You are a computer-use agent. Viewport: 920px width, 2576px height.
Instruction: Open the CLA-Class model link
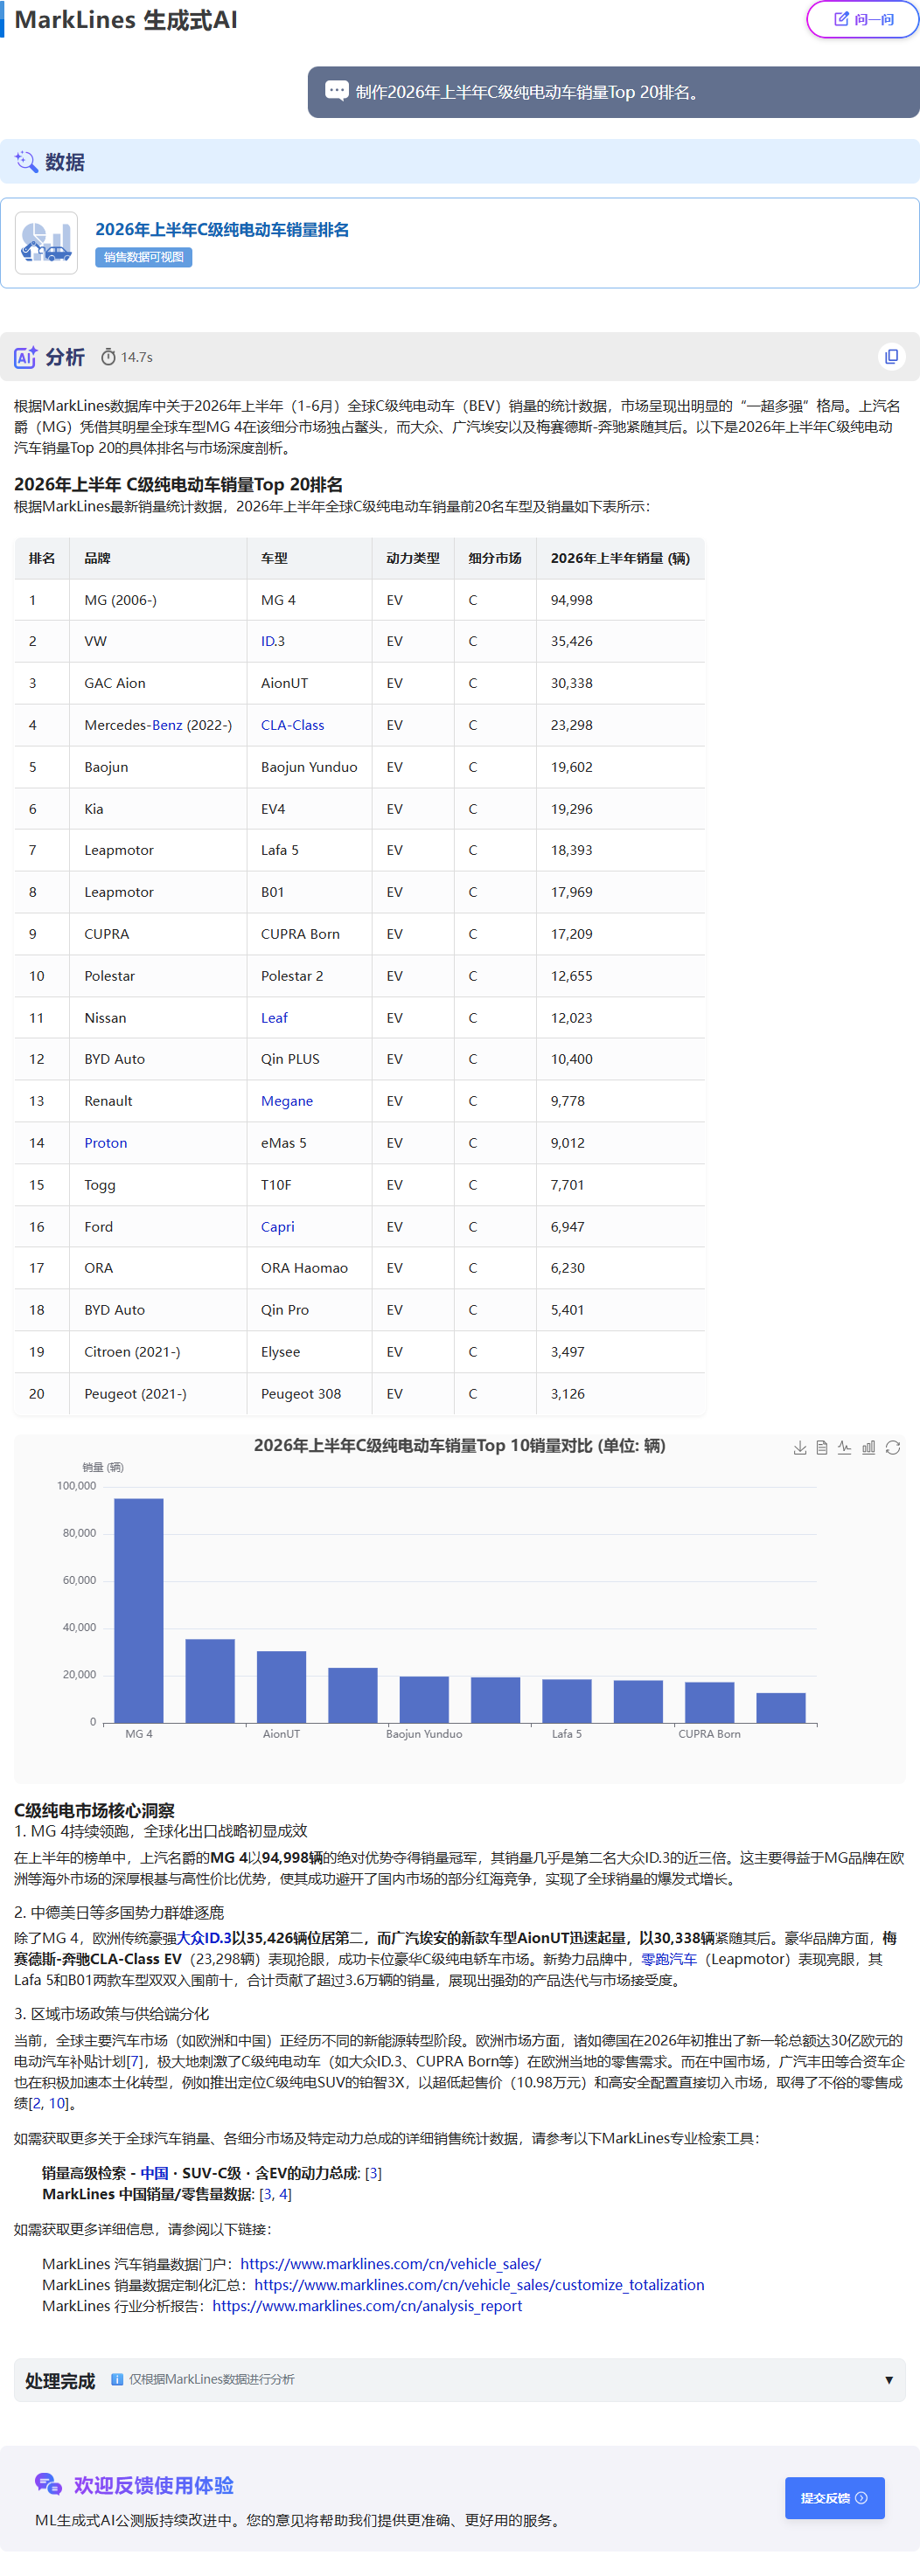(x=293, y=725)
